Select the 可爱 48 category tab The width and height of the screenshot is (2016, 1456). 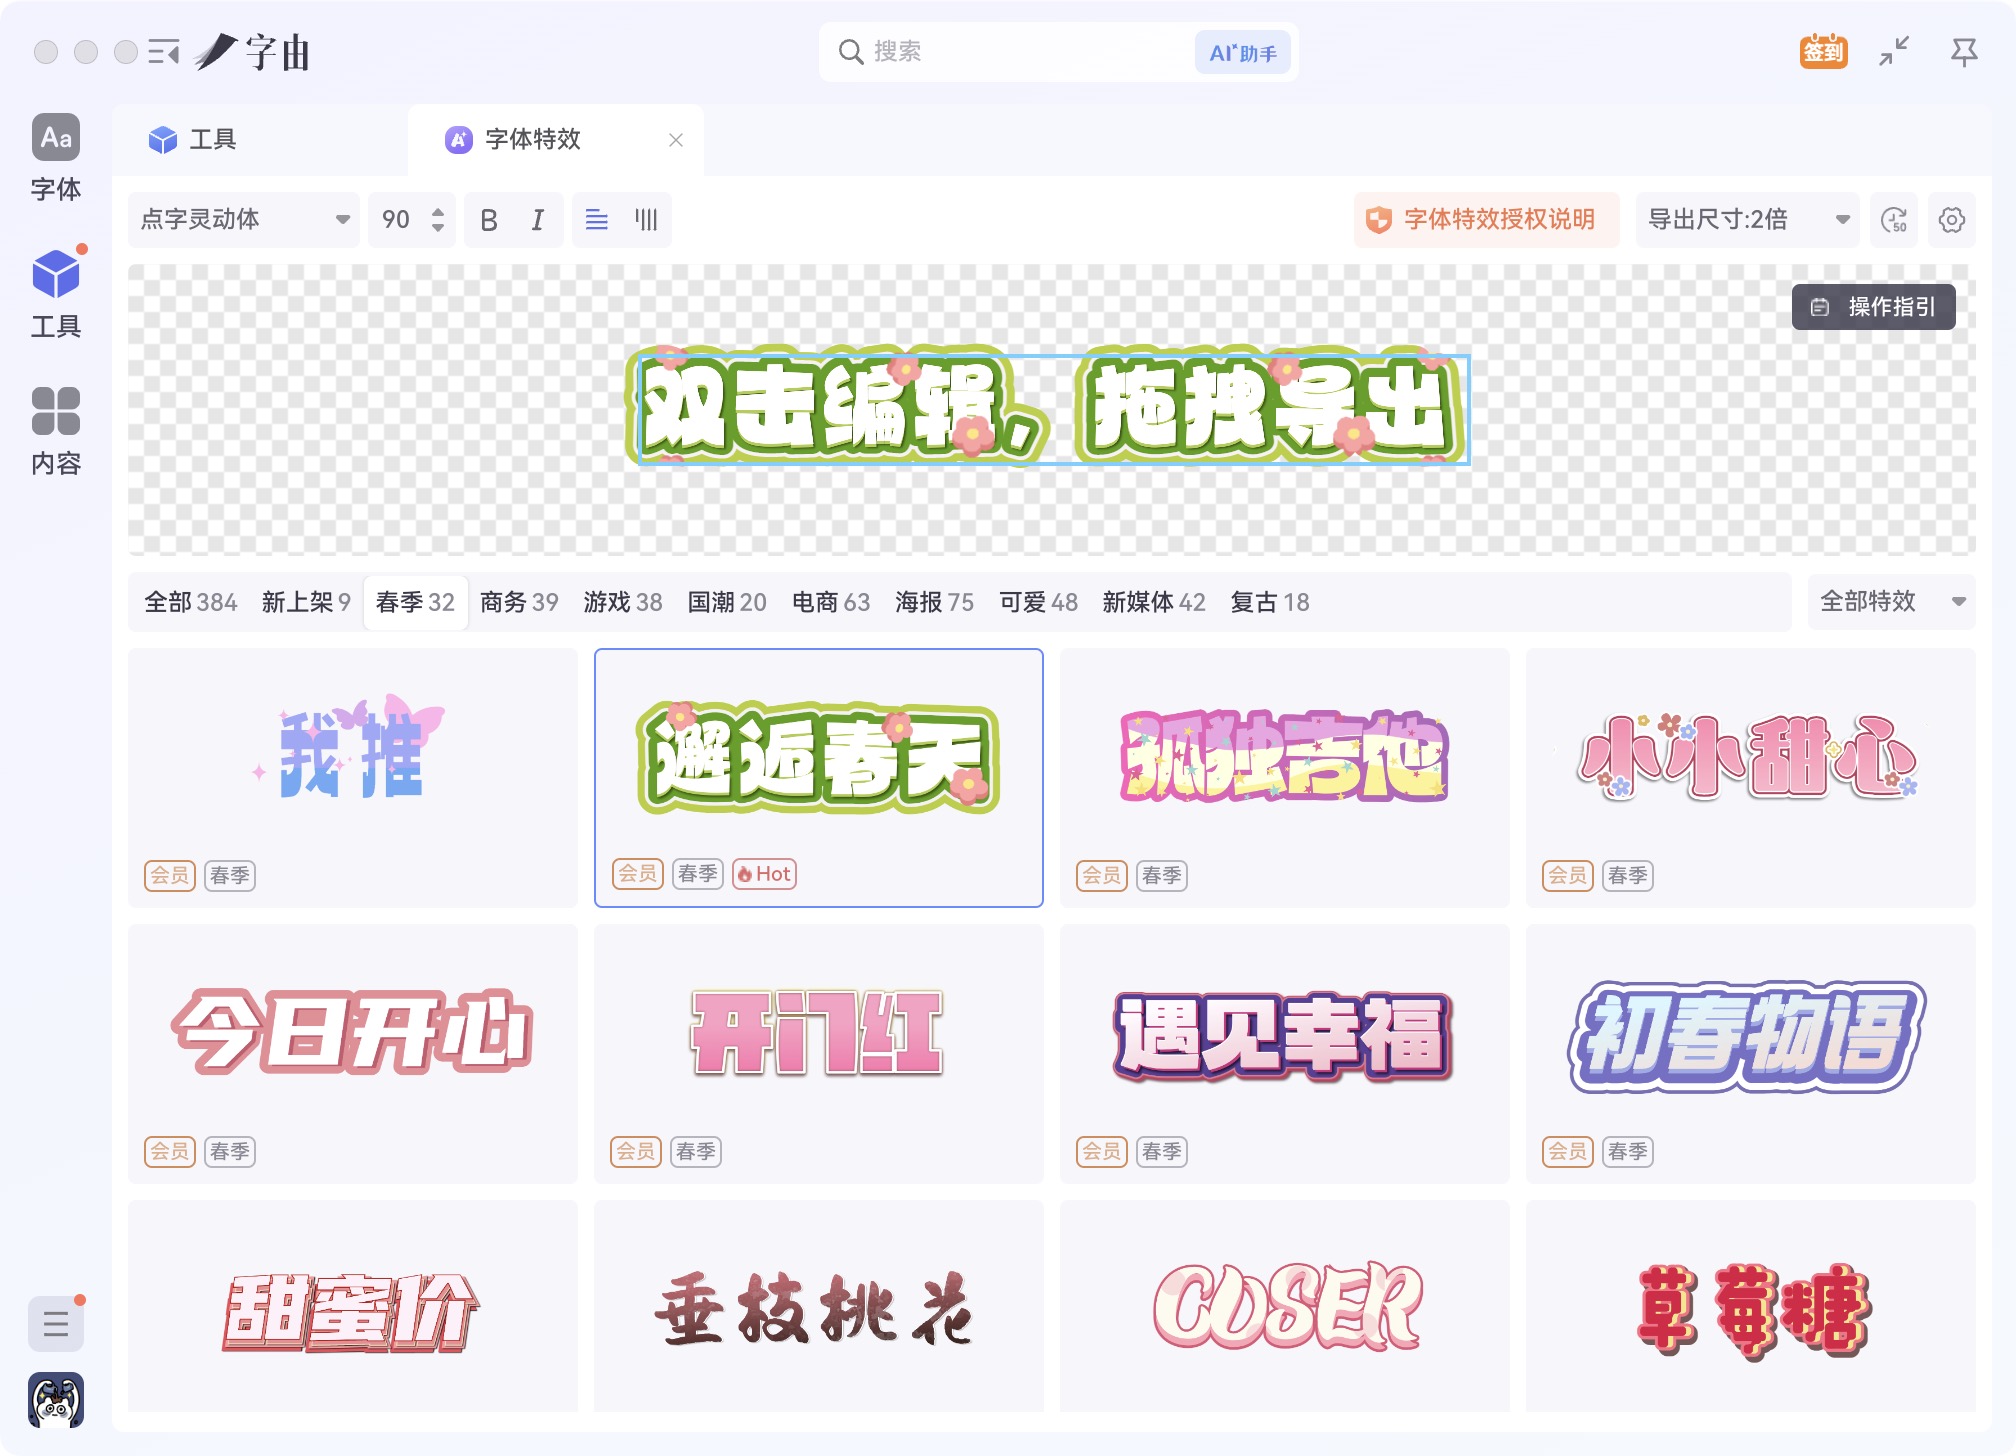pyautogui.click(x=1038, y=602)
